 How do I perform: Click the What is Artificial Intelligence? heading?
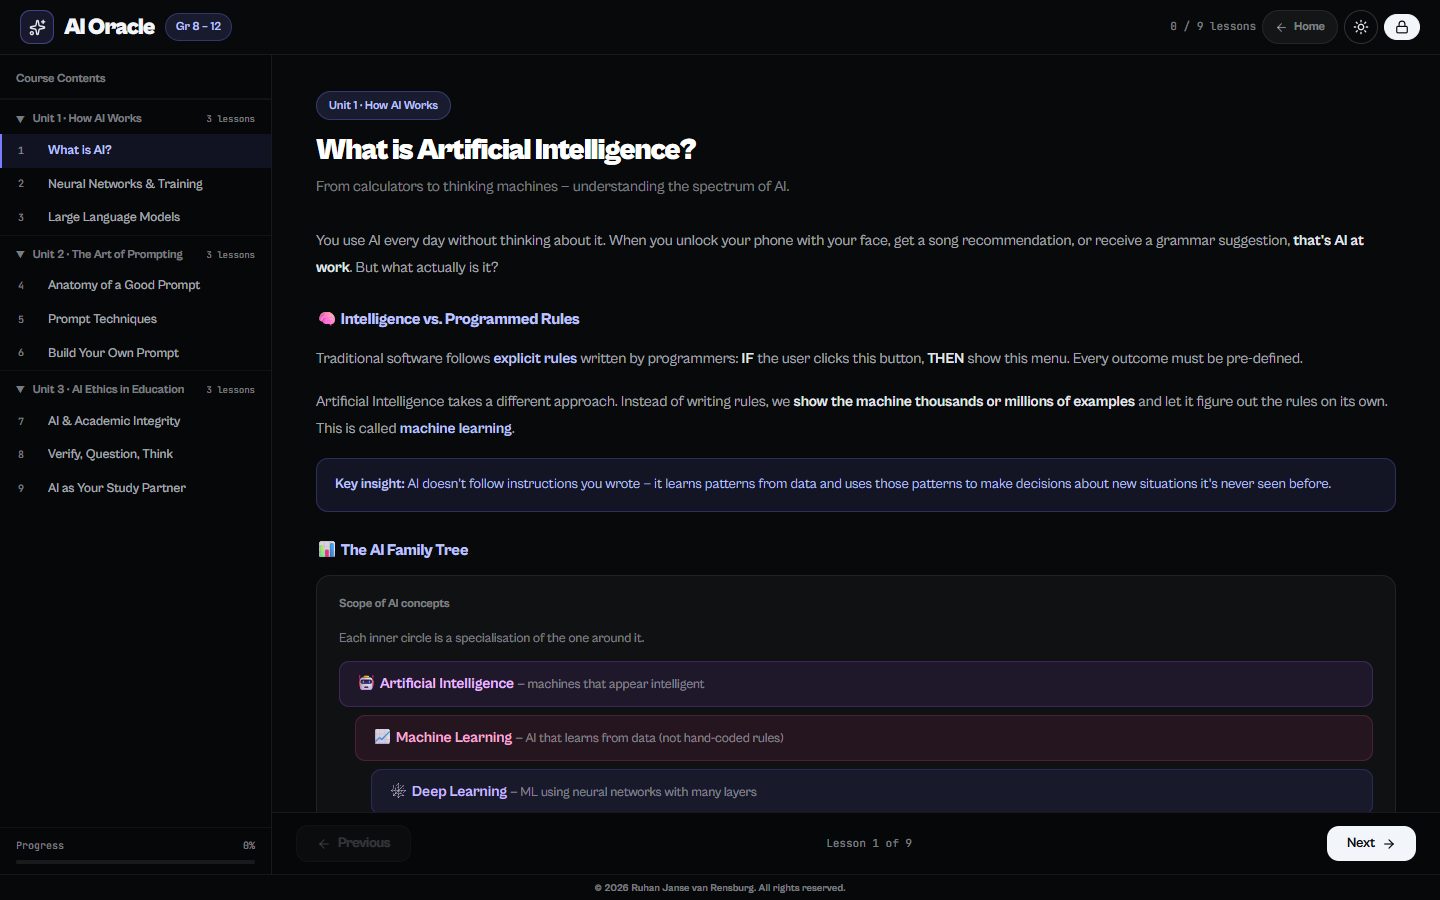pos(505,149)
